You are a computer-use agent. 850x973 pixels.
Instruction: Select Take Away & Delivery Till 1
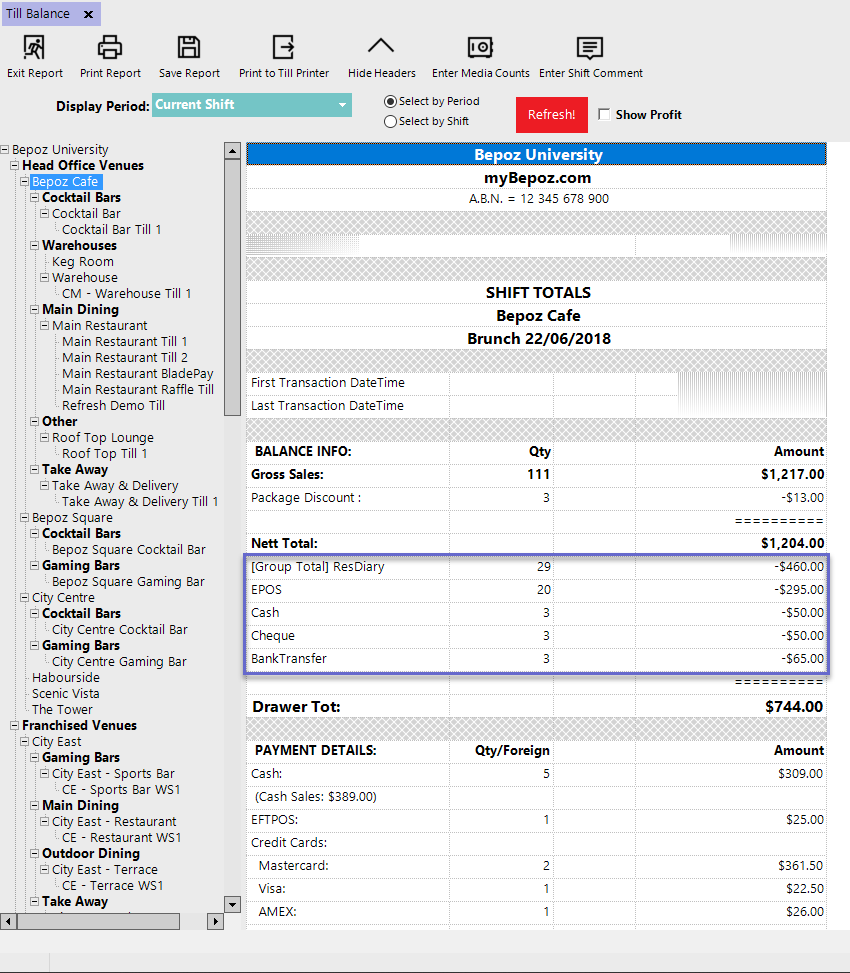point(140,502)
